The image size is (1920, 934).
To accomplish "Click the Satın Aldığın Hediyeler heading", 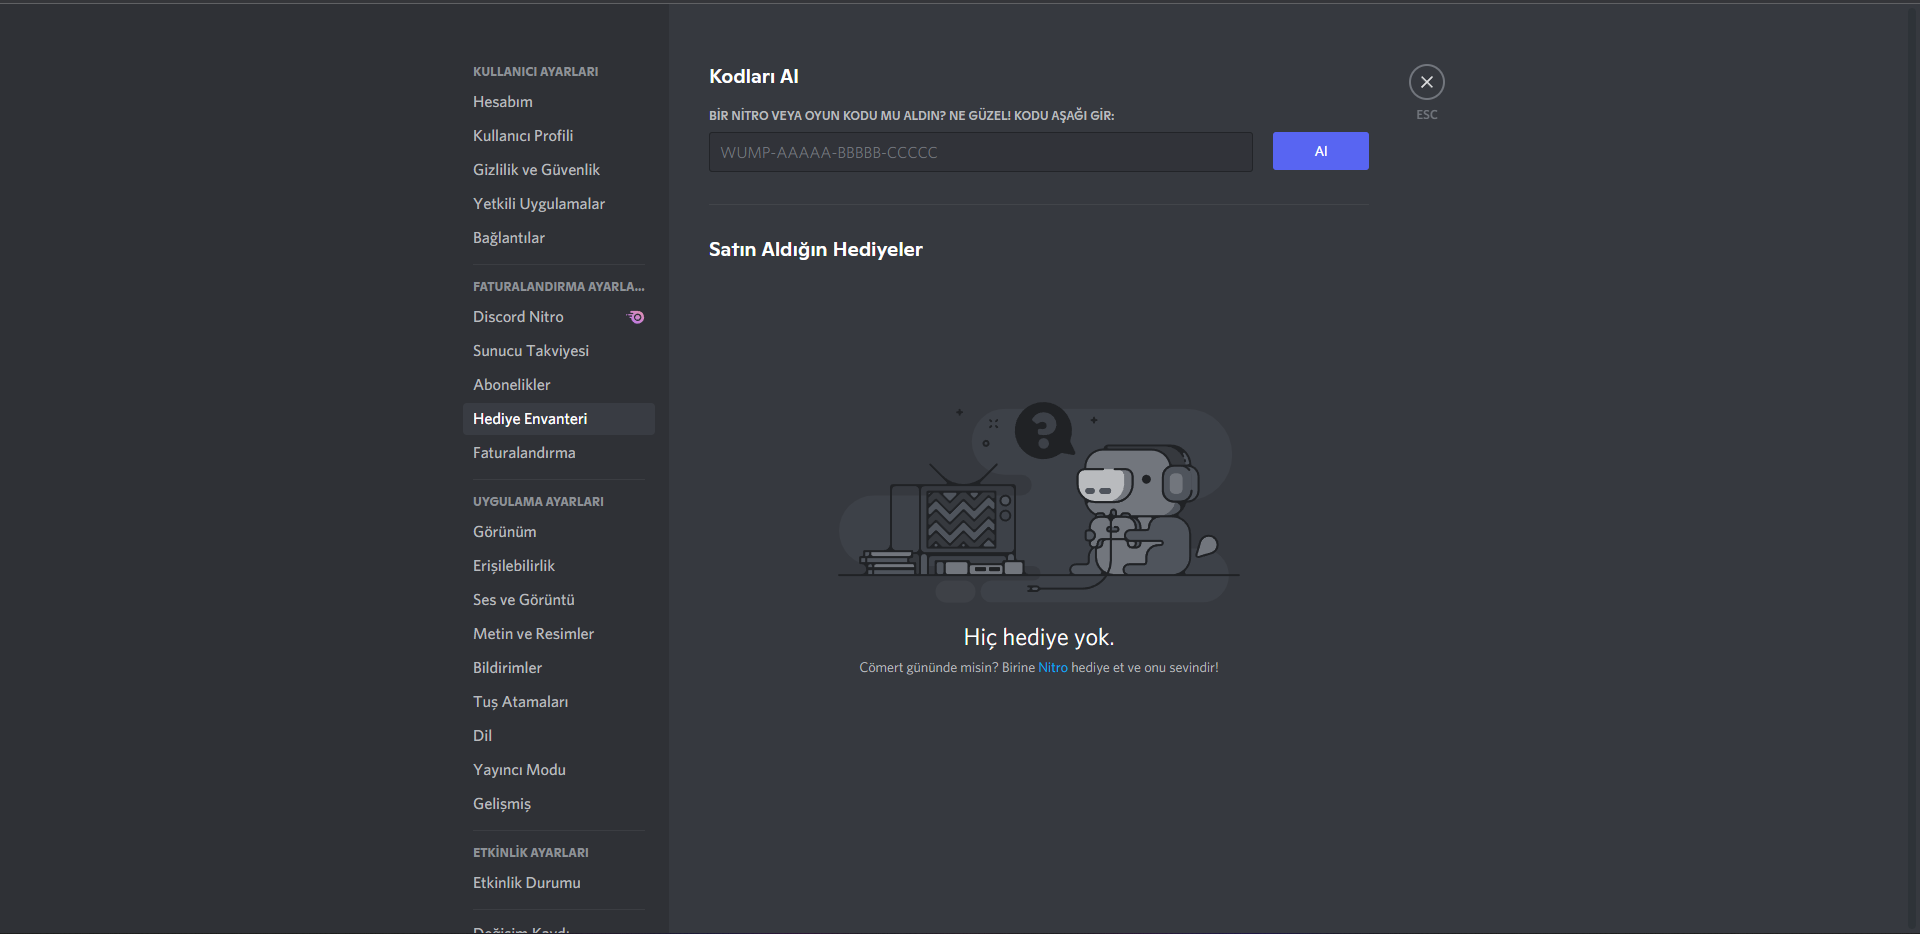I will 816,250.
